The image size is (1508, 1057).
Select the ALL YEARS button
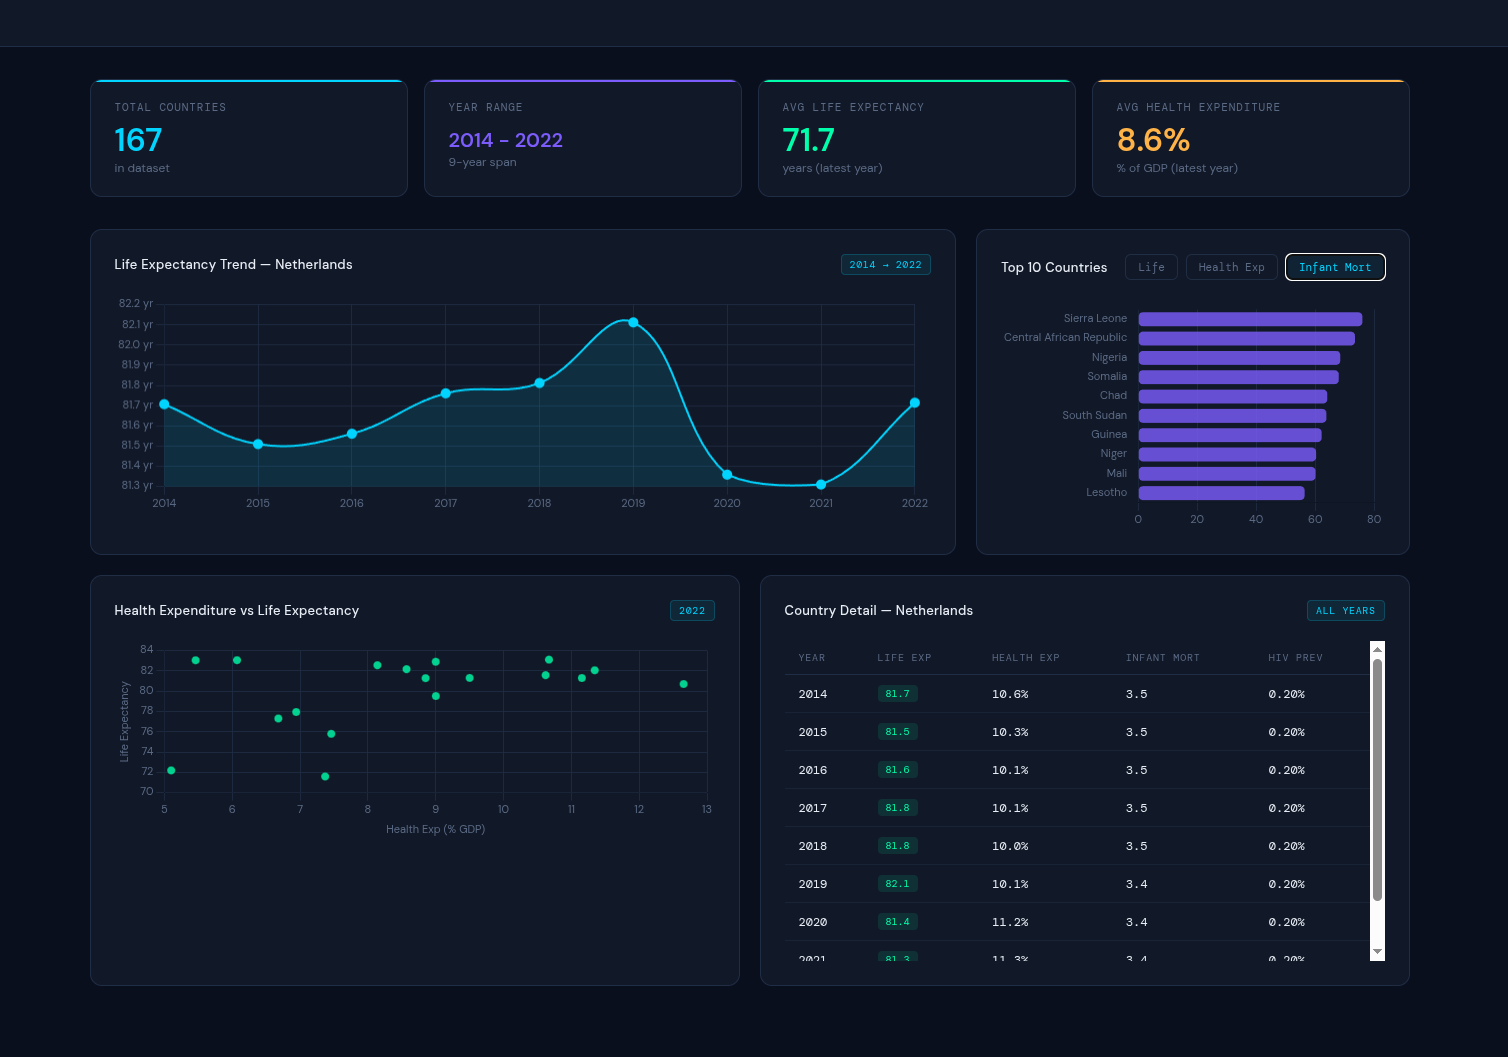(x=1346, y=610)
